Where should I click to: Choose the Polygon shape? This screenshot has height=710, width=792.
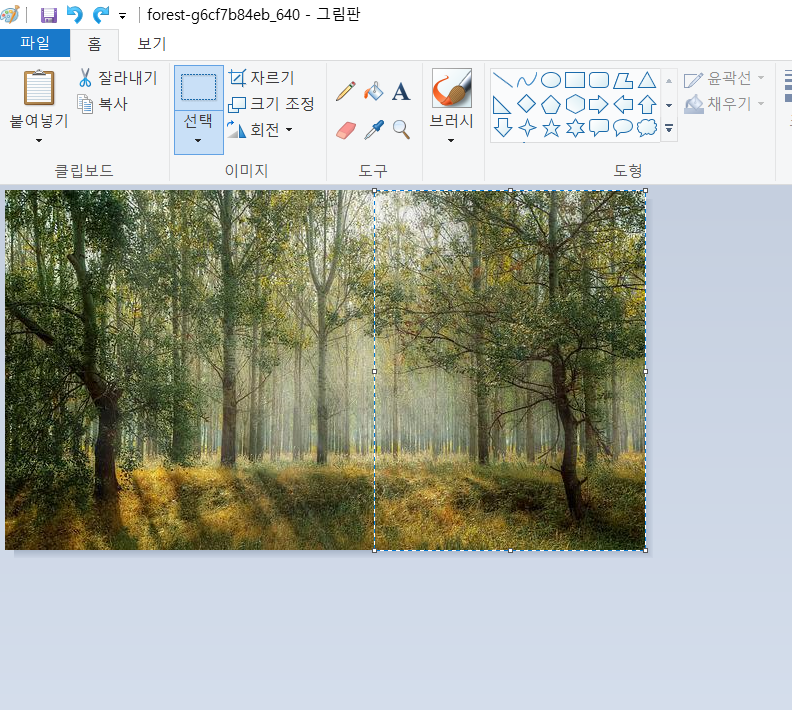[x=623, y=80]
